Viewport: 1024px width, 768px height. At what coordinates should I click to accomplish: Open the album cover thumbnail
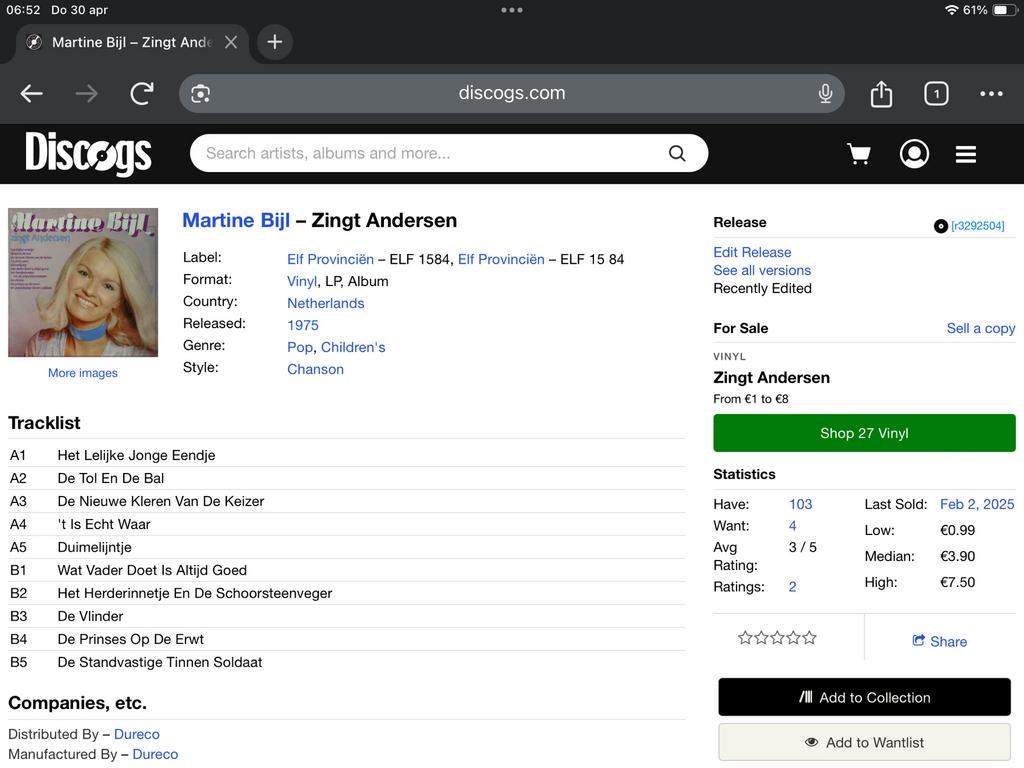coord(83,283)
